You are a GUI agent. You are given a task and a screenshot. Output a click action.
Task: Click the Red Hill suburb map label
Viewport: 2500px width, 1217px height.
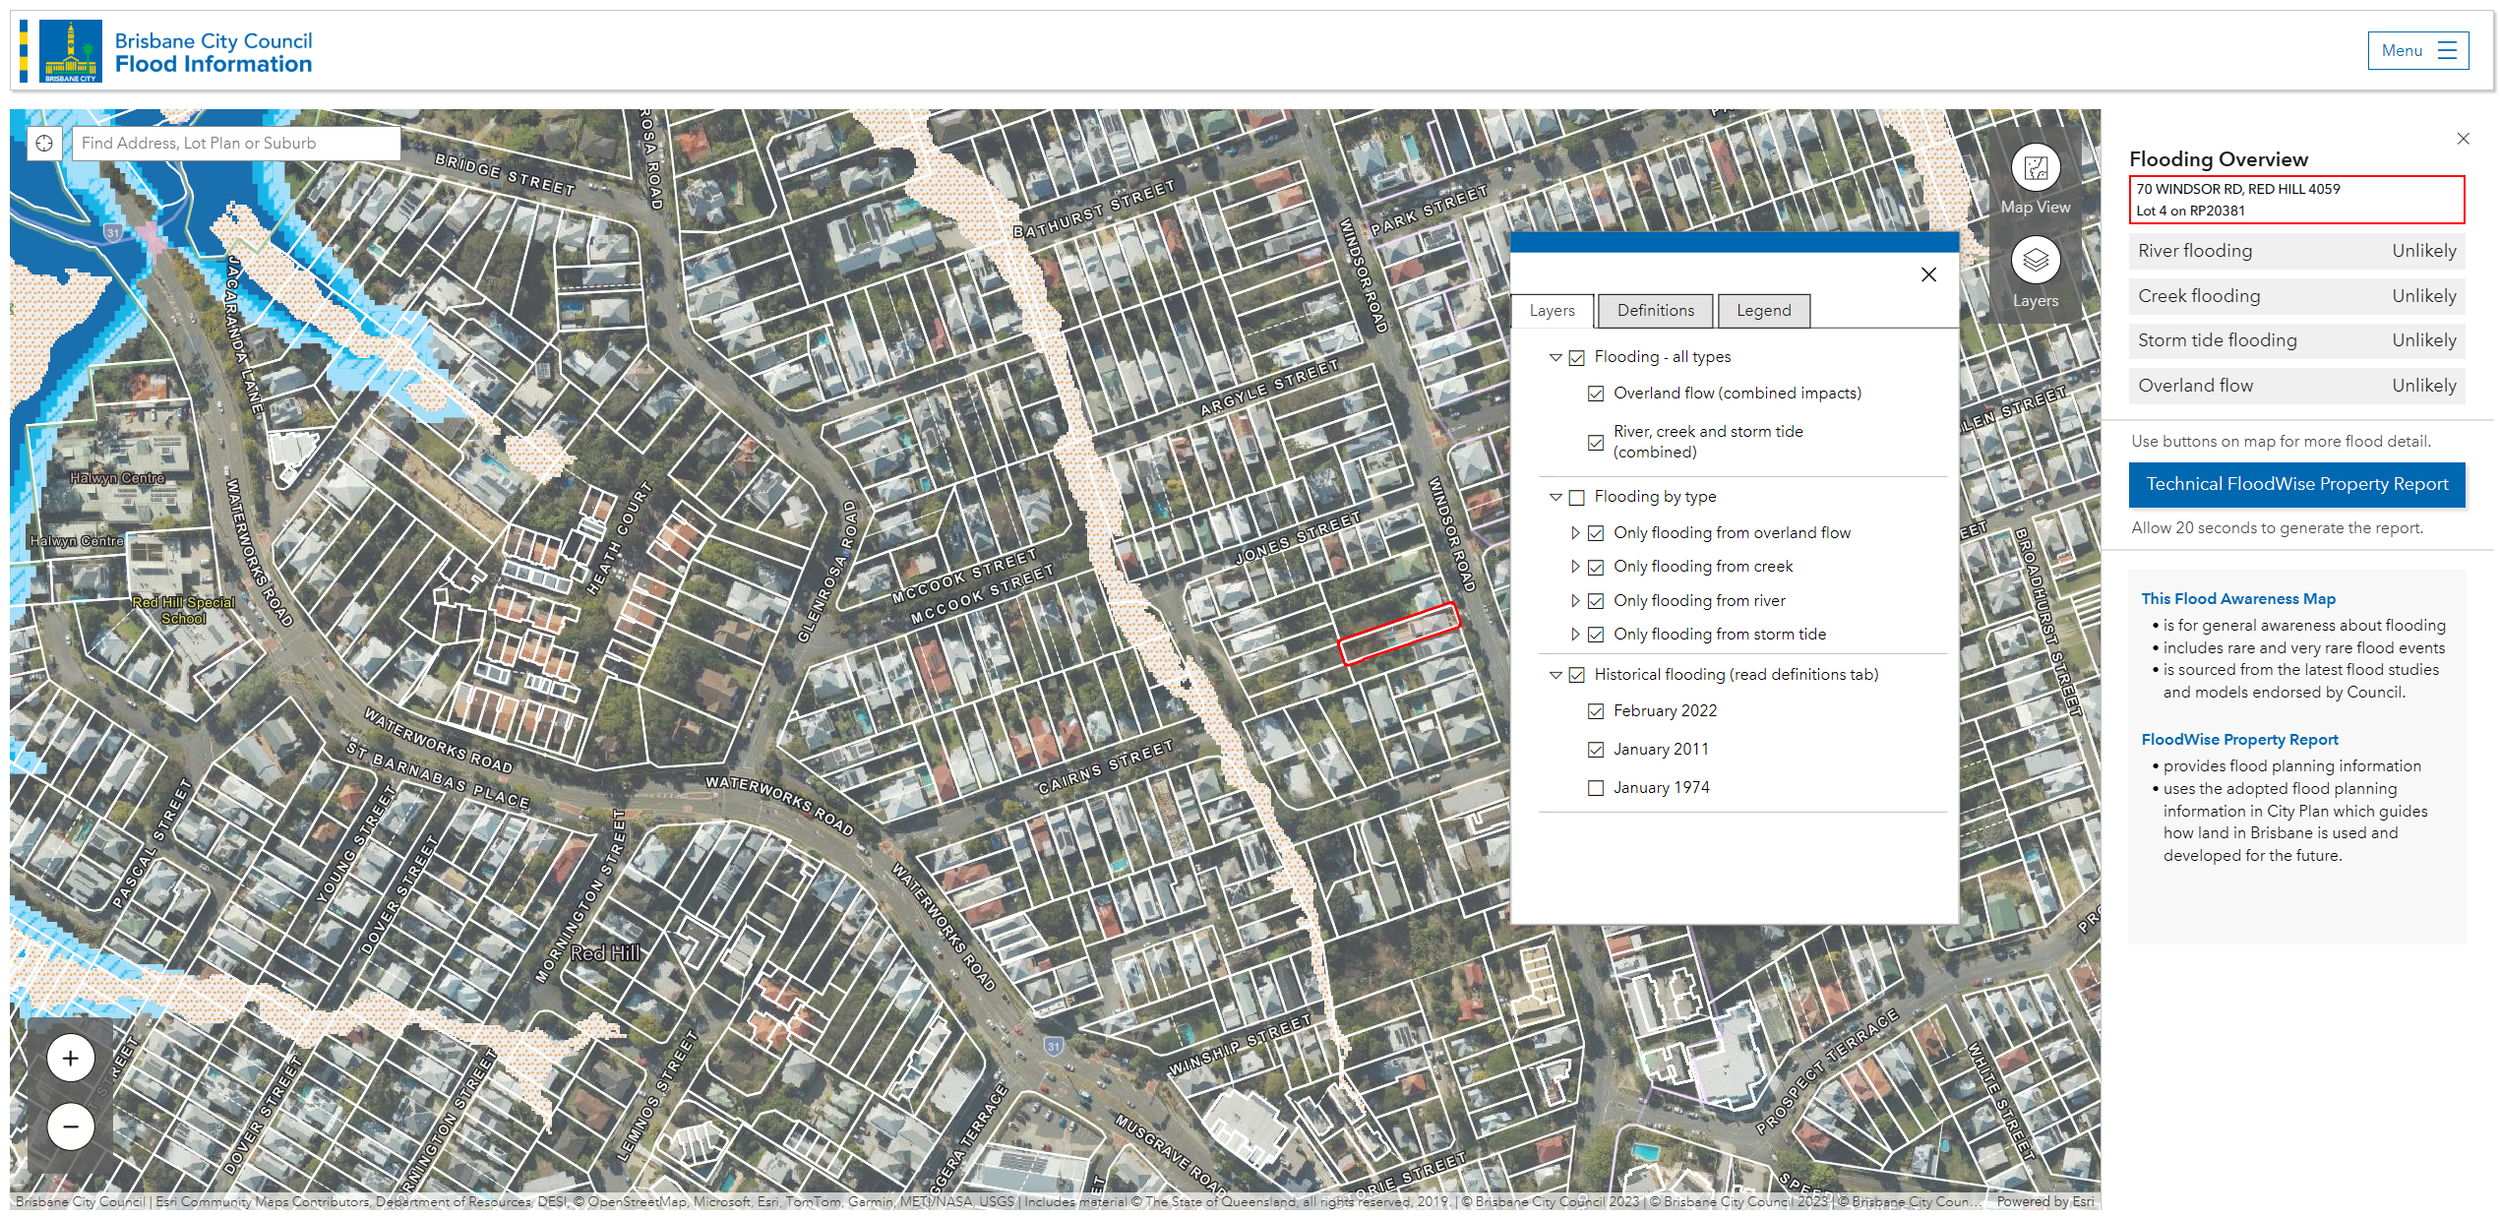click(606, 954)
